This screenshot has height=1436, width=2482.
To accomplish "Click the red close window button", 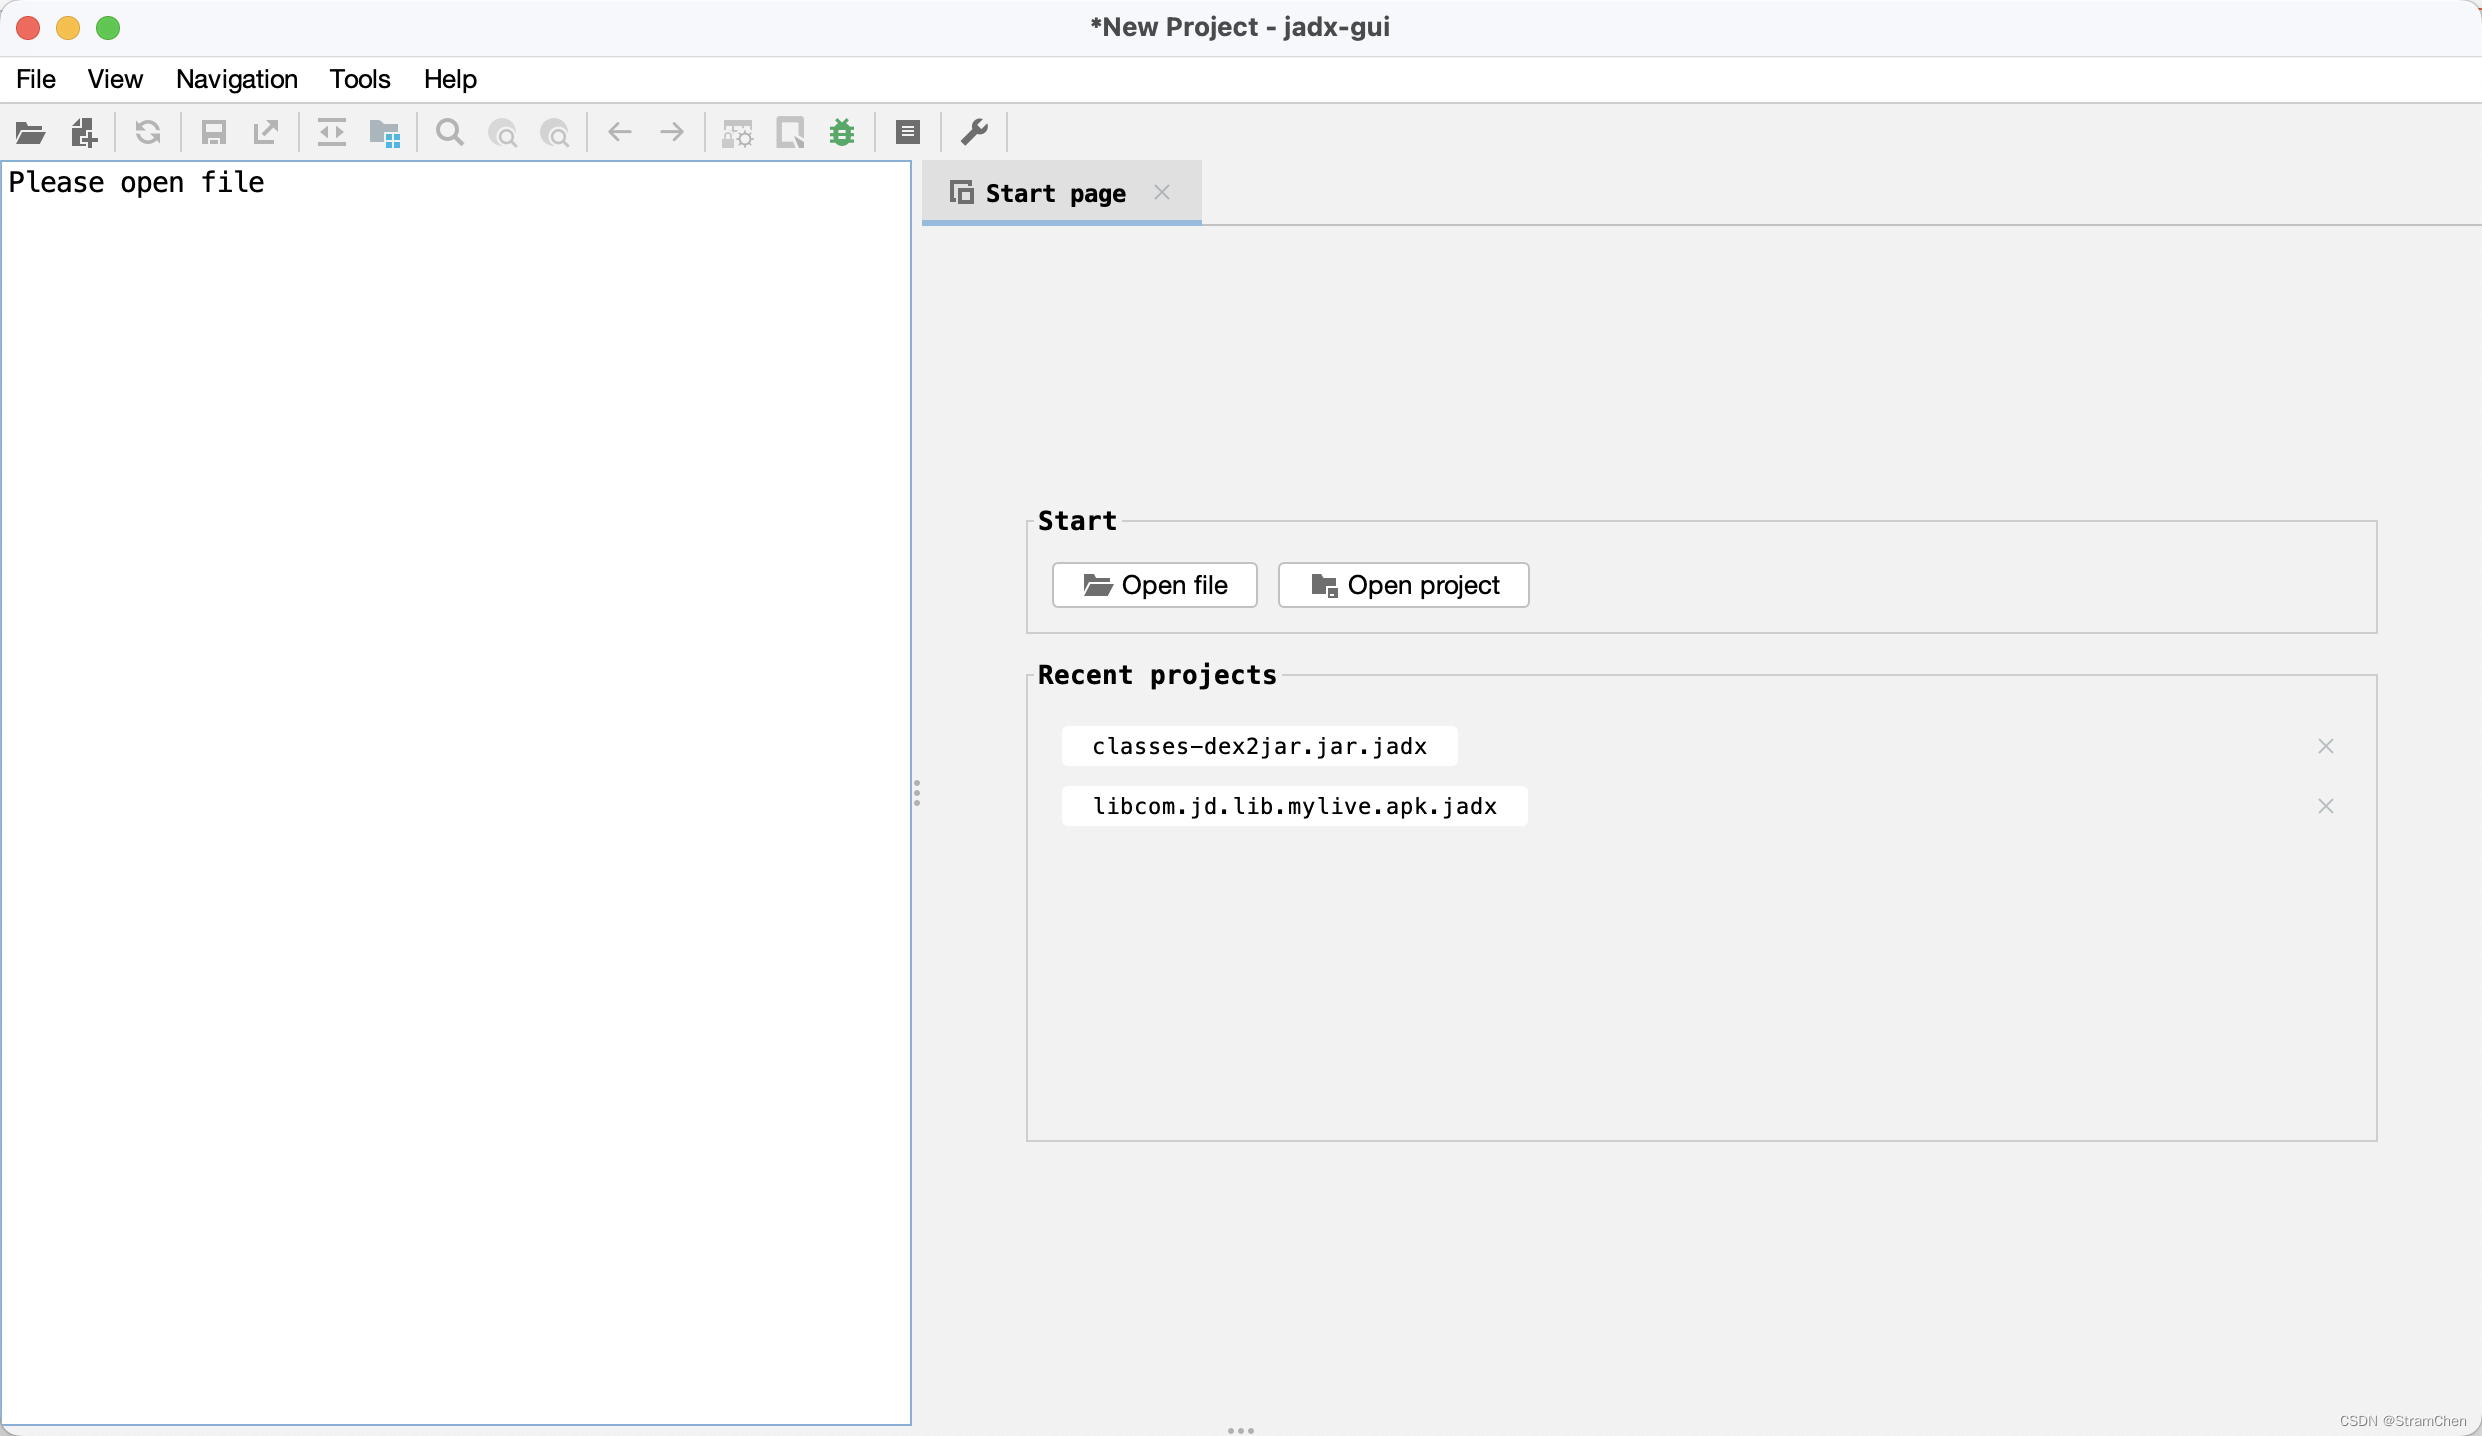I will 28,28.
